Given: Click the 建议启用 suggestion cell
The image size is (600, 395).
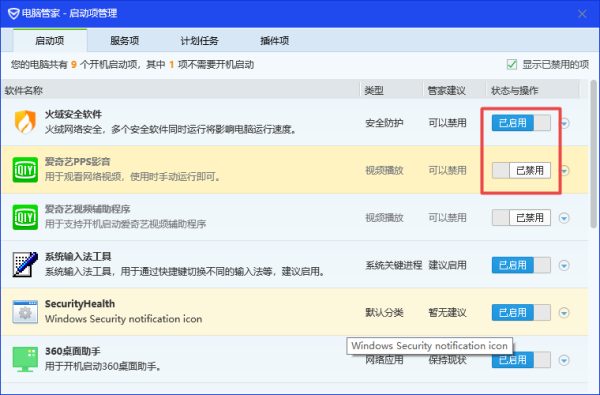Looking at the screenshot, I should pos(447,265).
